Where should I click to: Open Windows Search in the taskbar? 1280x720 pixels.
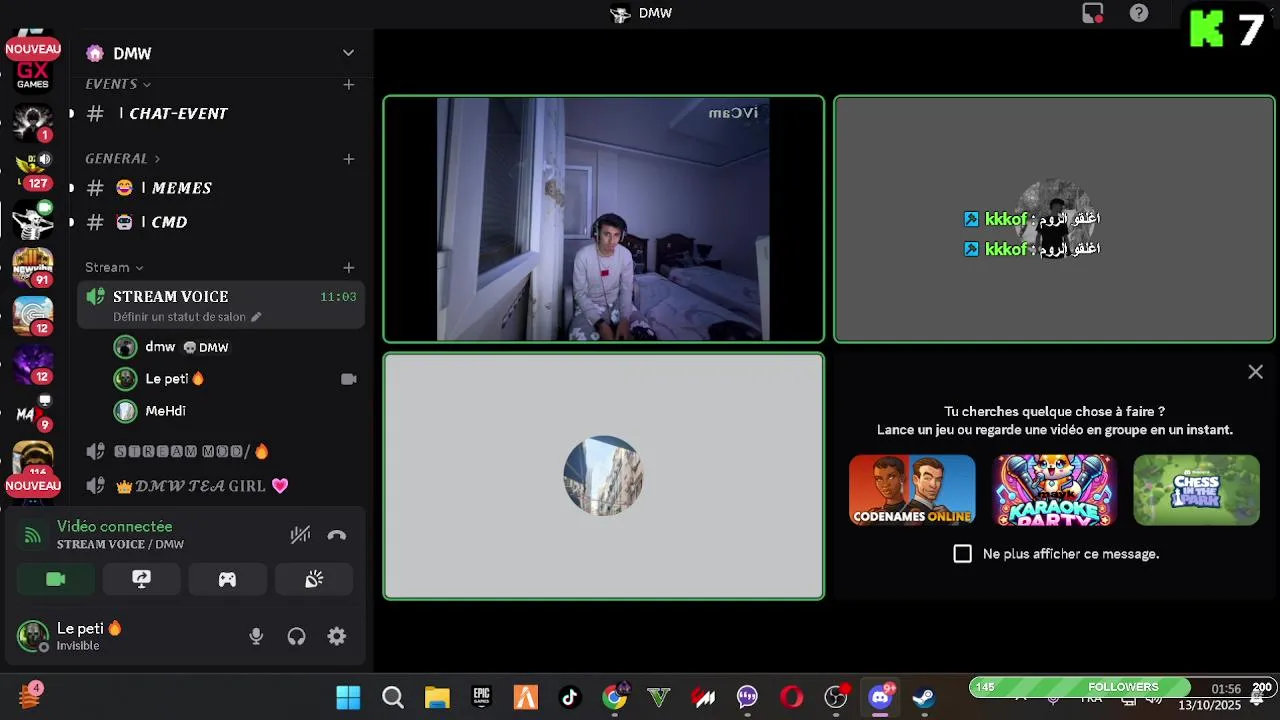[x=393, y=697]
